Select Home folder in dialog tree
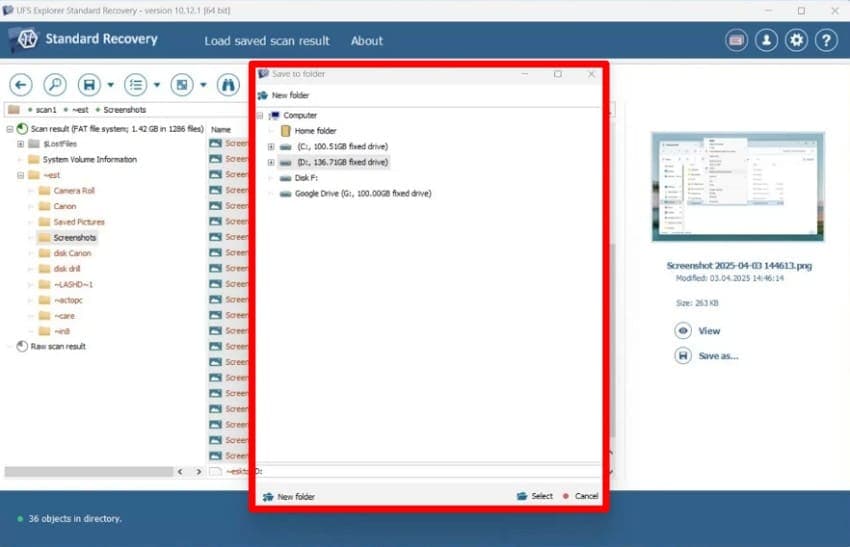This screenshot has height=547, width=850. [315, 131]
